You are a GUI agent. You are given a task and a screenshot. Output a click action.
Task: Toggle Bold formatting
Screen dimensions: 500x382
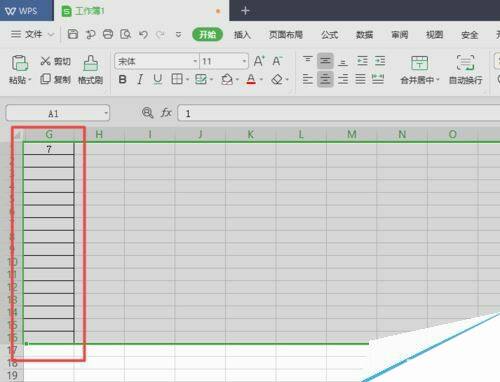[122, 79]
